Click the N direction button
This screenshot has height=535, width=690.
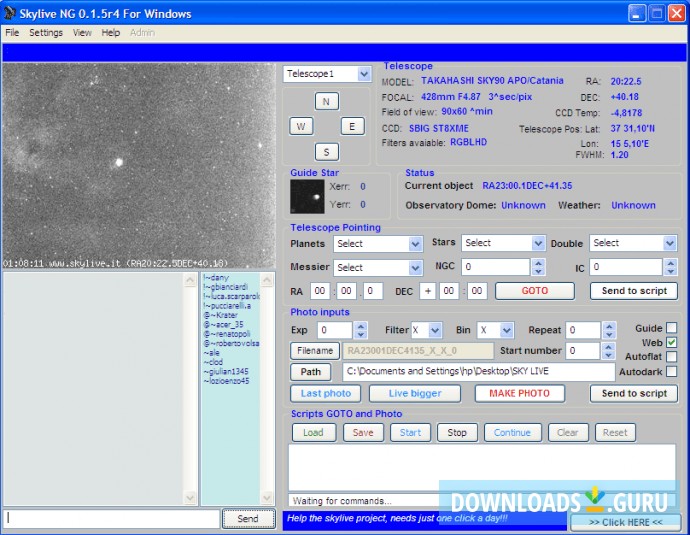click(x=327, y=101)
